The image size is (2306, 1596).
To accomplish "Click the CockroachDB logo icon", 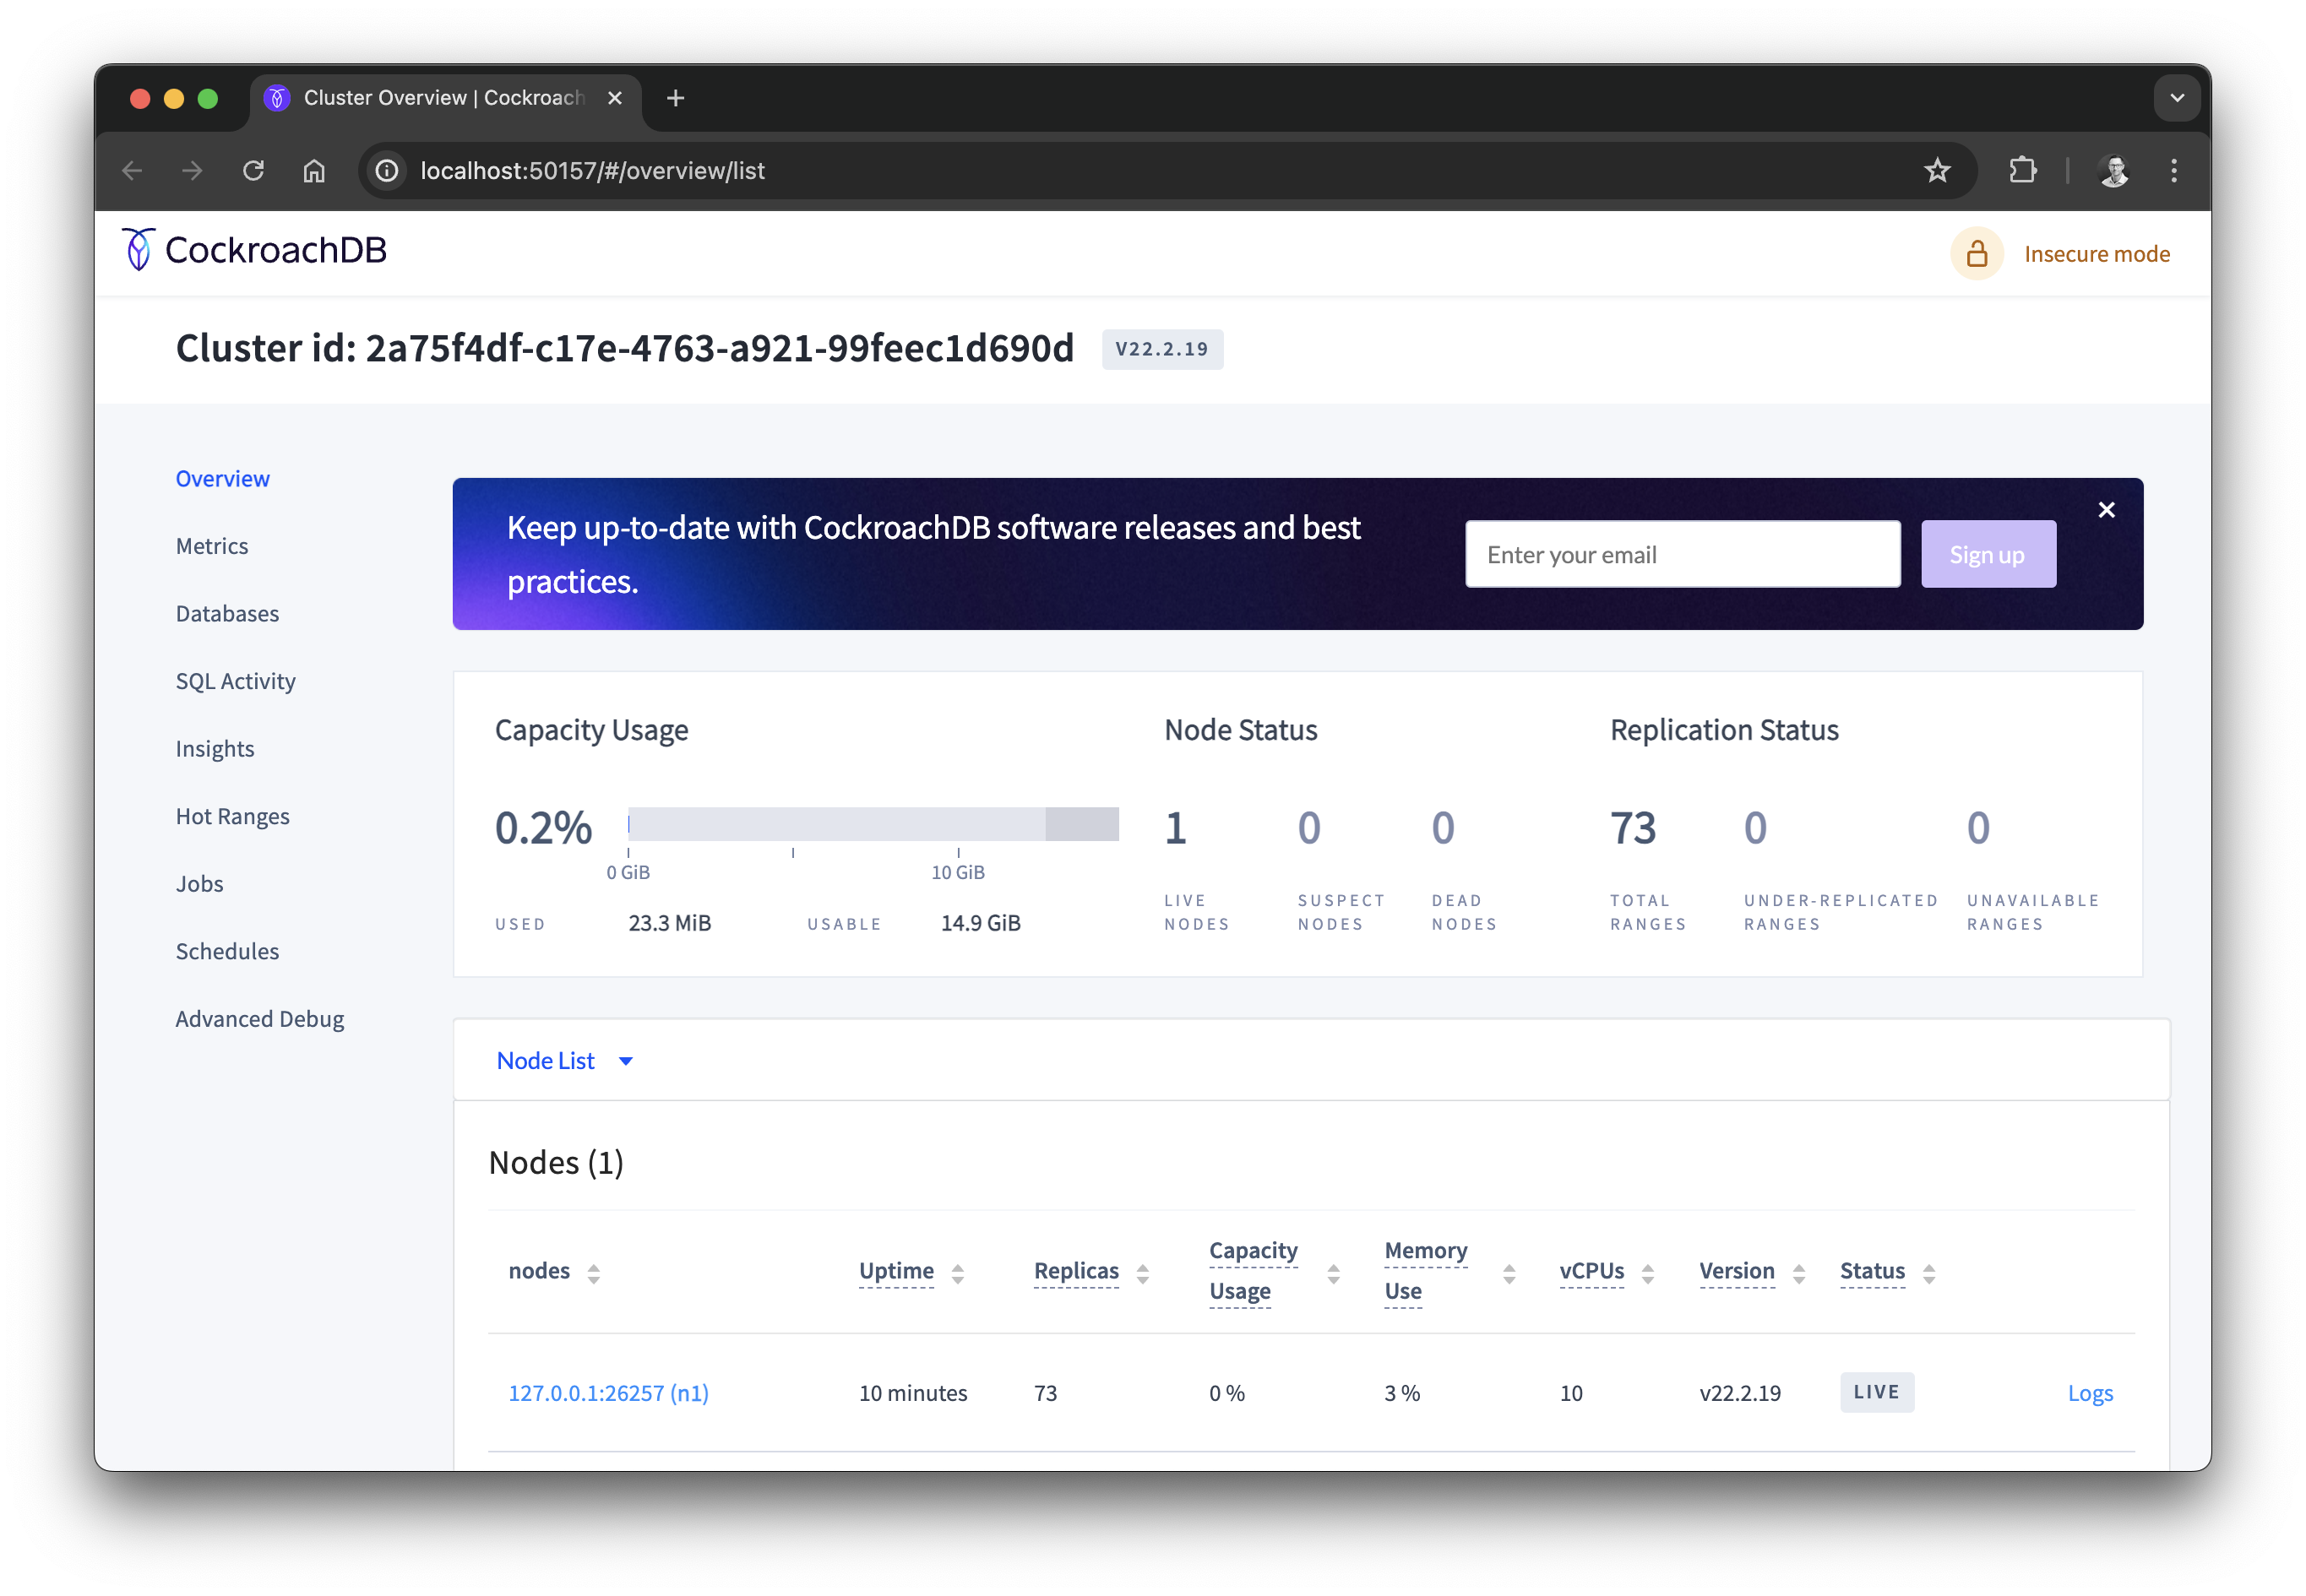I will 137,249.
